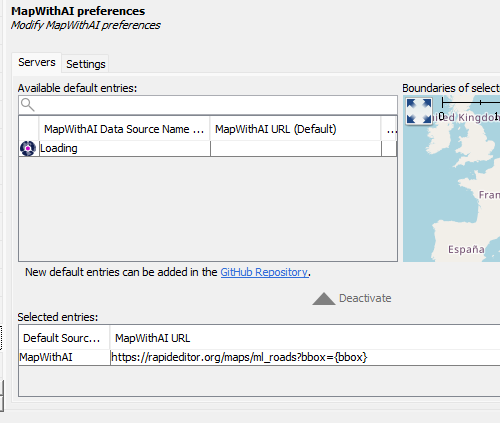Click the Loading row globe icon
Image resolution: width=500 pixels, height=423 pixels.
pyautogui.click(x=28, y=148)
